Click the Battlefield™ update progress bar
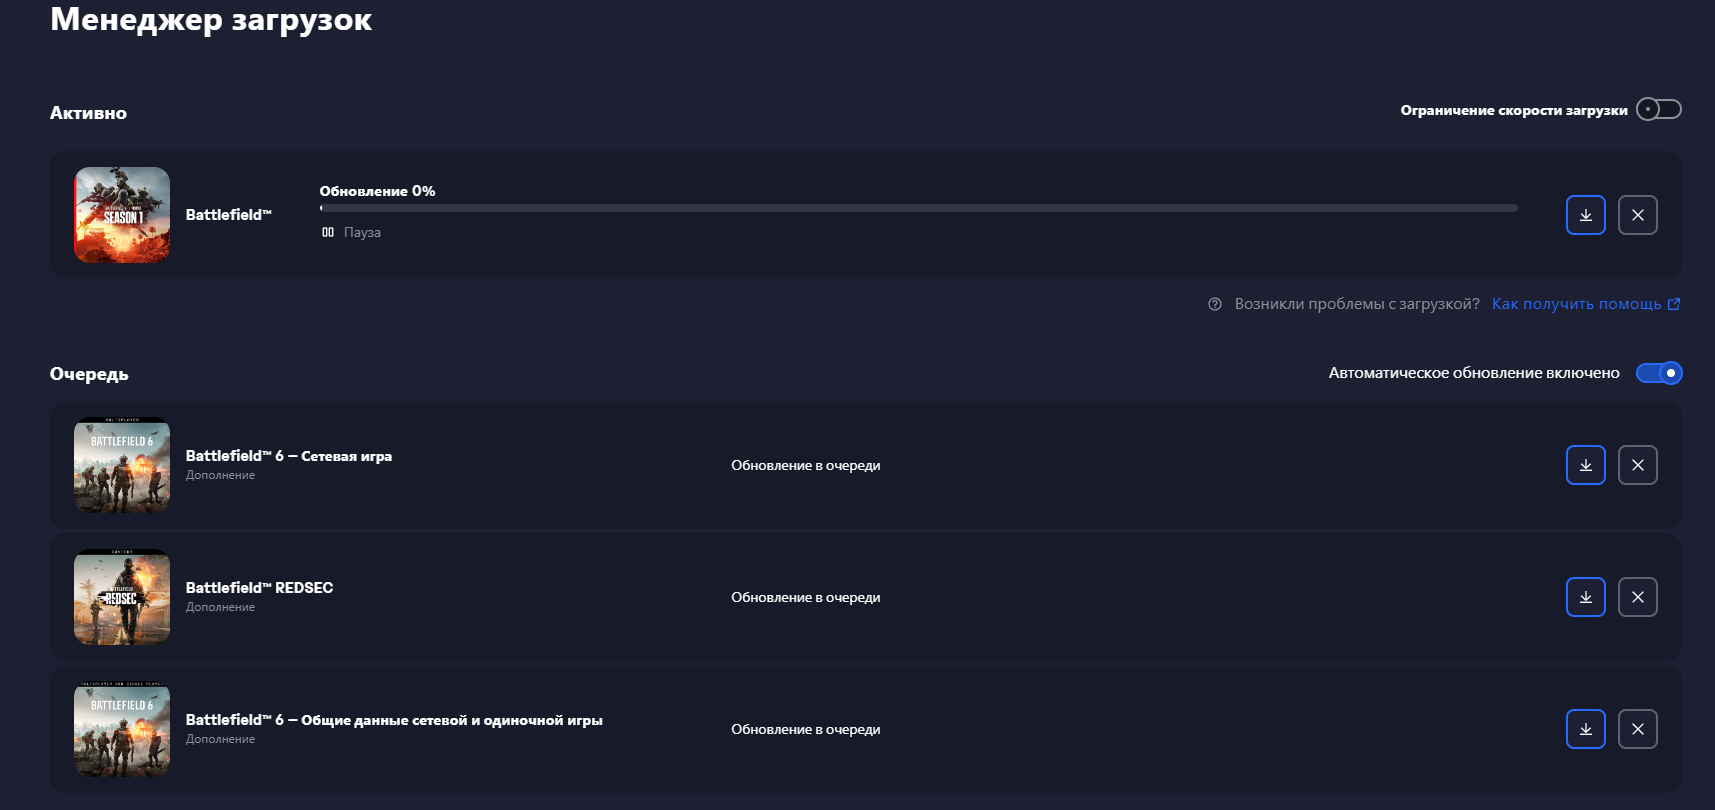Screen dimensions: 1715x810 click(919, 208)
